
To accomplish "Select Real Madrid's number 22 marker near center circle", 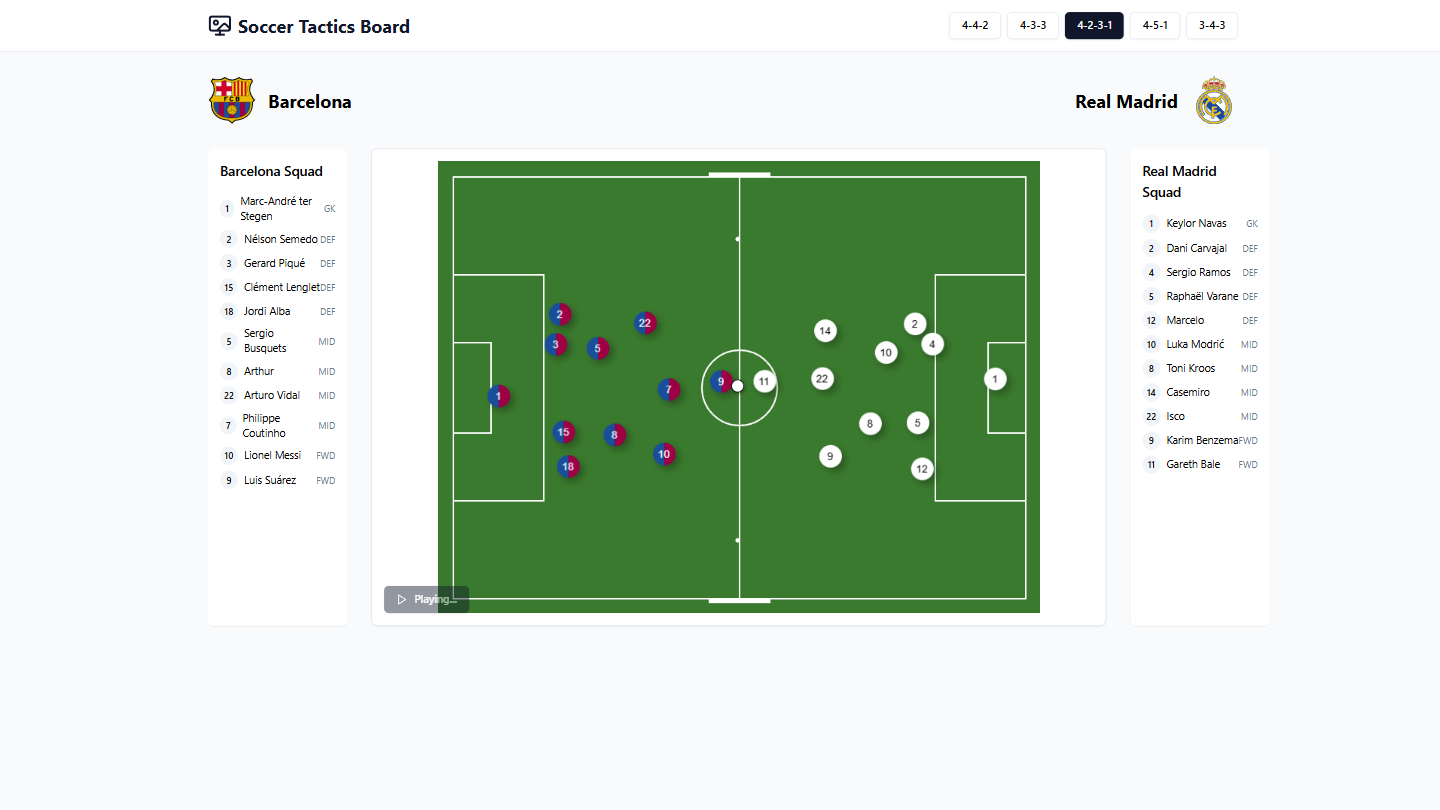I will [822, 379].
